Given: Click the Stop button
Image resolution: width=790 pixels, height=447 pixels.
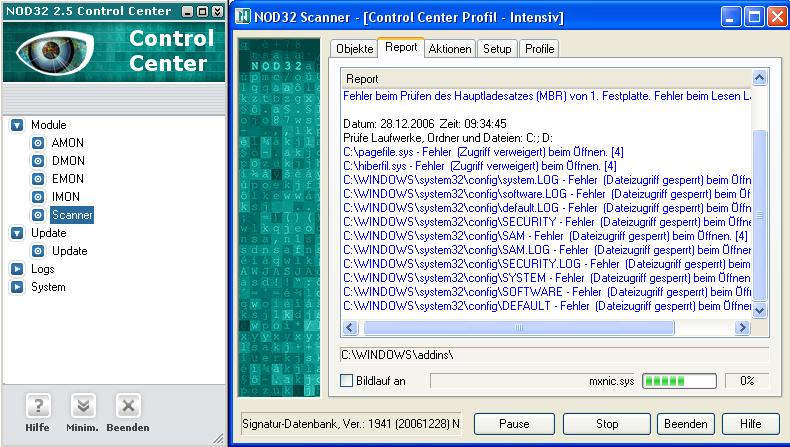Looking at the screenshot, I should 607,424.
